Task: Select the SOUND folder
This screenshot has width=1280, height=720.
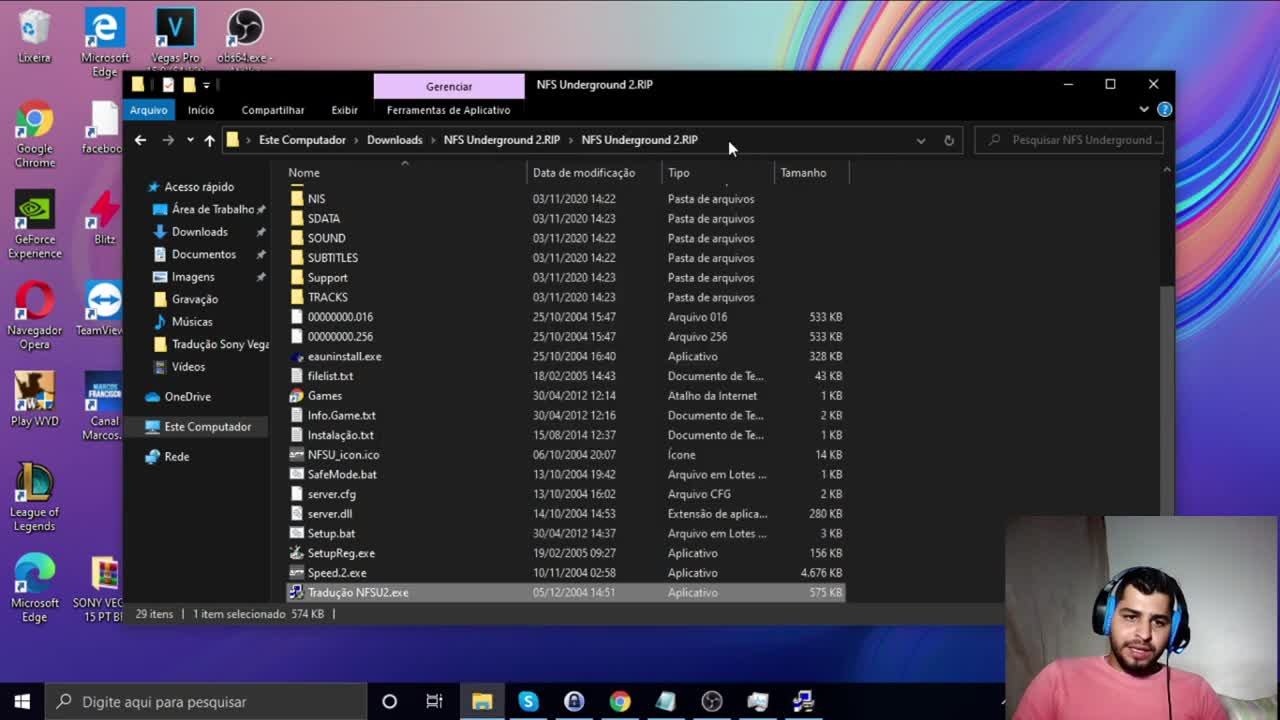Action: 326,238
